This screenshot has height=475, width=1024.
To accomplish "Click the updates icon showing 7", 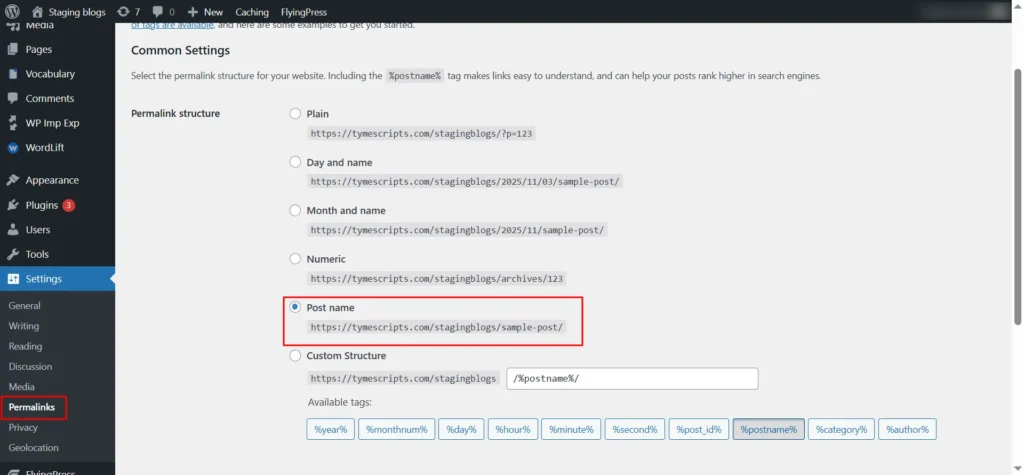I will coord(123,12).
